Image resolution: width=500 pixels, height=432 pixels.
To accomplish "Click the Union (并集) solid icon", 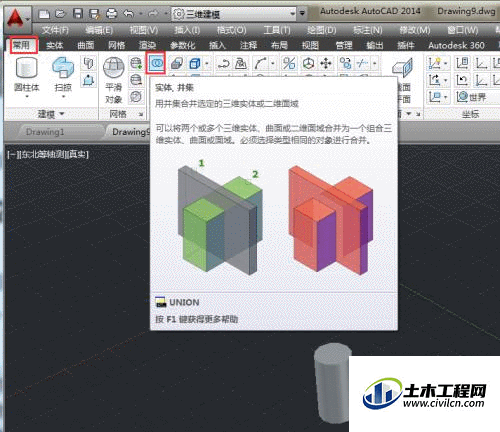I will pyautogui.click(x=156, y=63).
